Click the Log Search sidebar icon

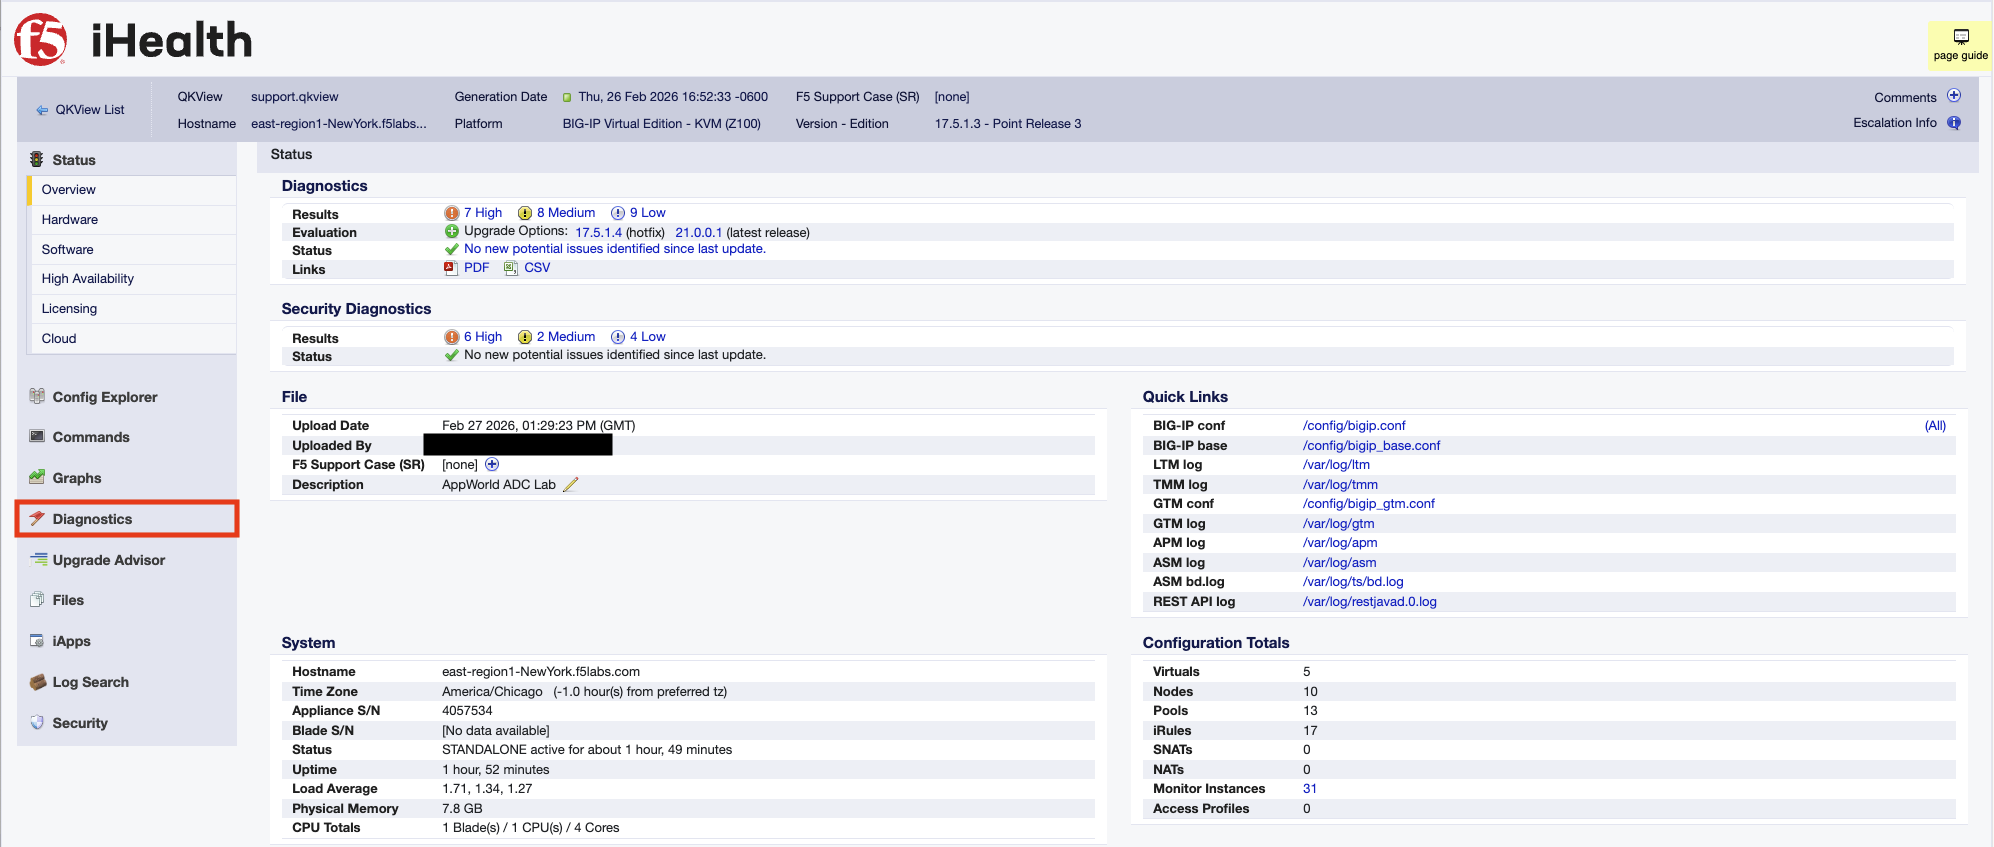click(x=38, y=682)
